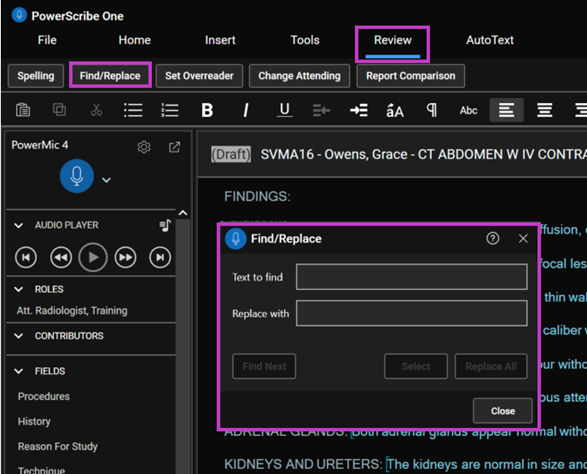The height and width of the screenshot is (474, 587).
Task: Click the Set Overreader button
Action: [199, 76]
